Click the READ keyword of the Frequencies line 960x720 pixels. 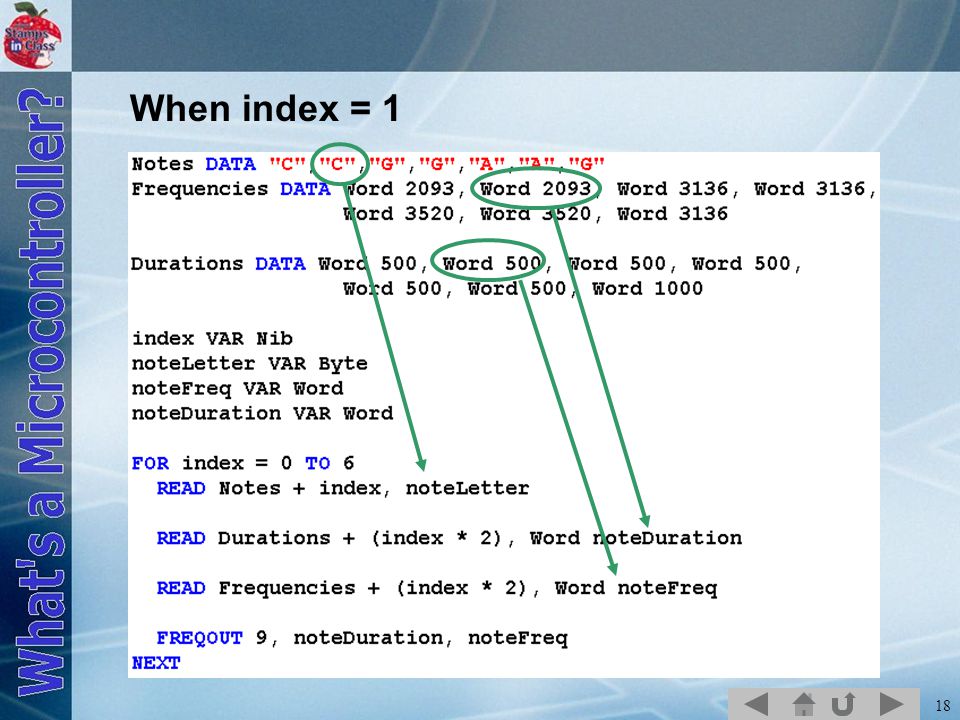[x=181, y=588]
